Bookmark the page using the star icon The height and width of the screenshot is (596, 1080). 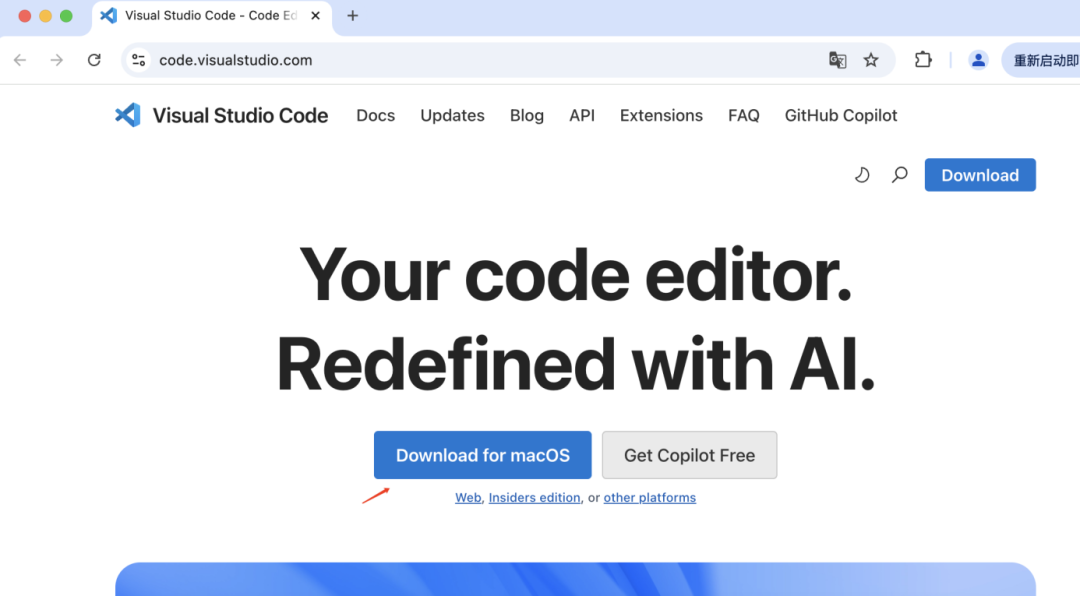tap(871, 60)
